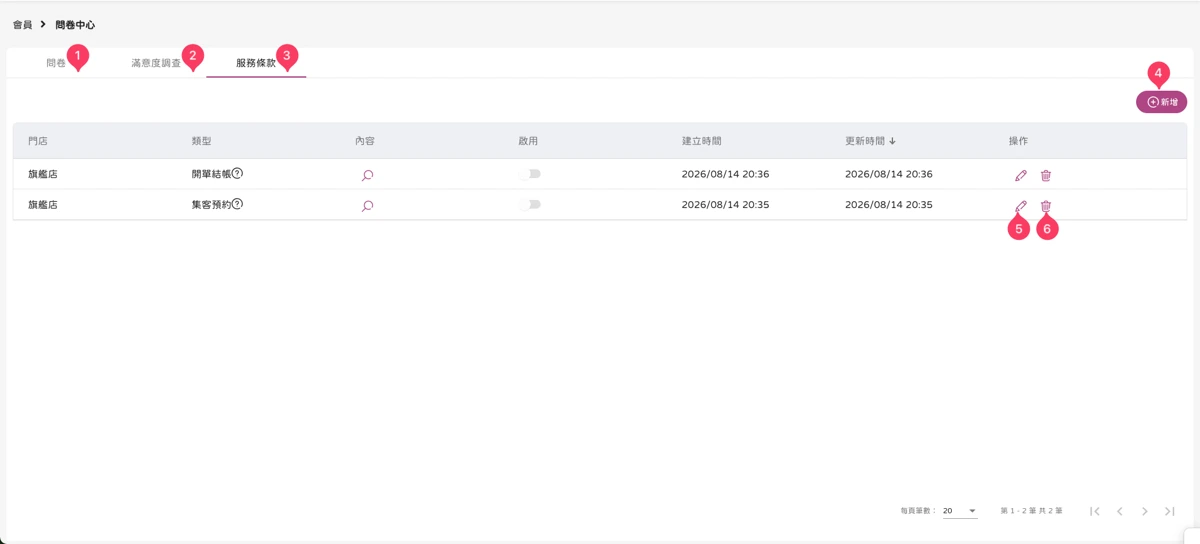
Task: Open the rows-per-page dropdown showing 20
Action: coord(959,511)
